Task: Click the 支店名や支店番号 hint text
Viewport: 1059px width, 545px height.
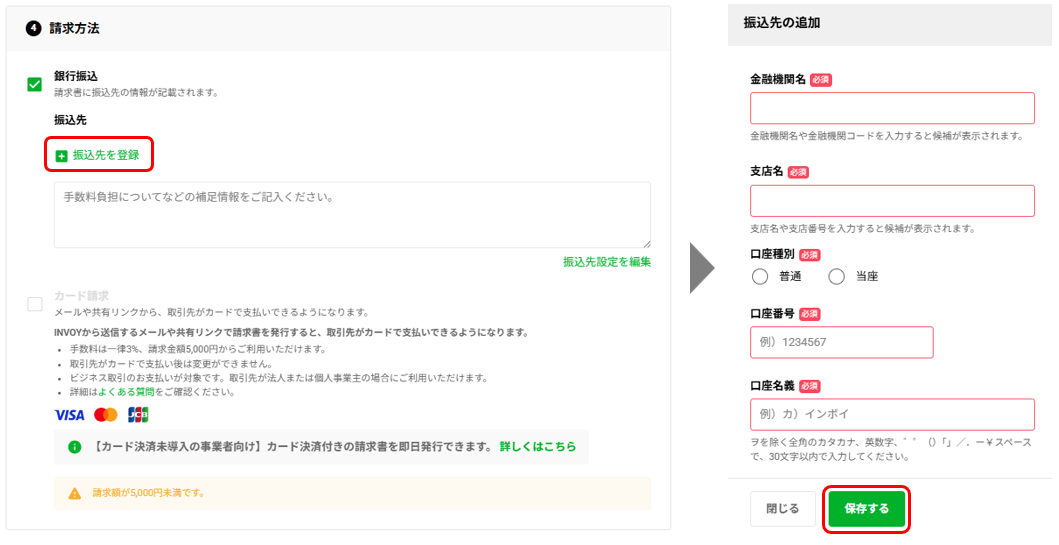Action: pyautogui.click(x=862, y=228)
